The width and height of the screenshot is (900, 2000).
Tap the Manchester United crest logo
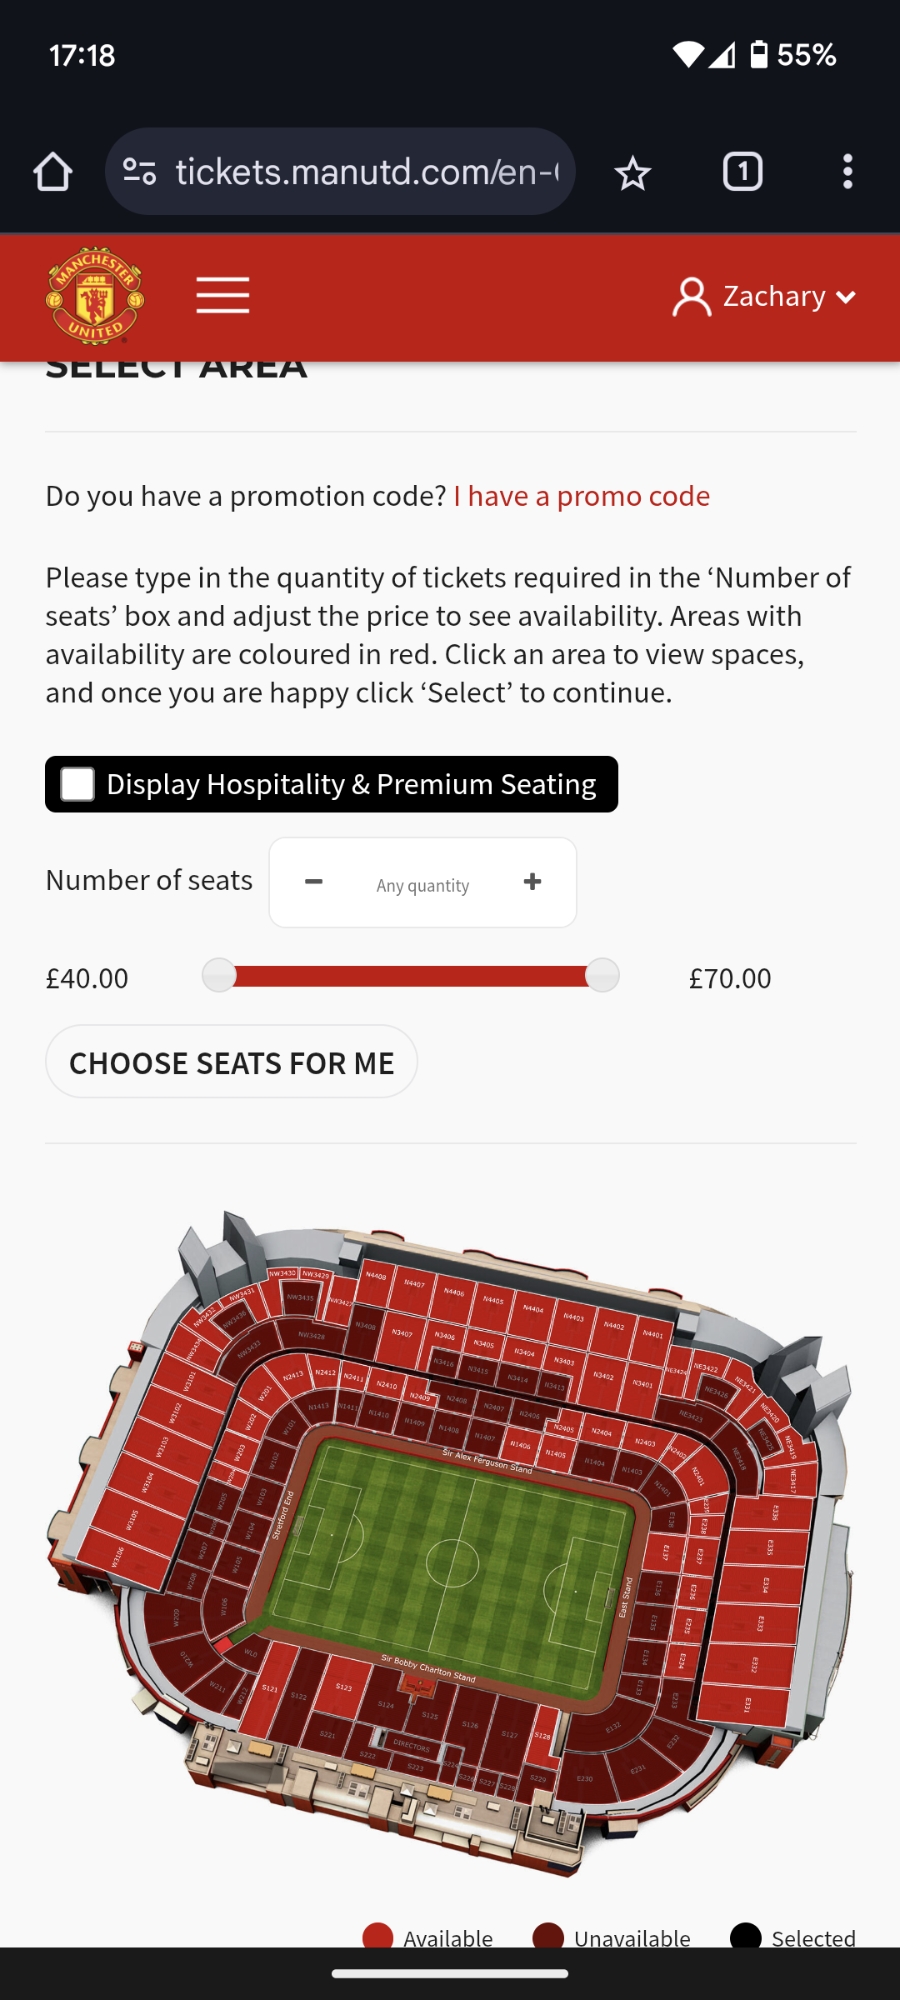pos(95,296)
